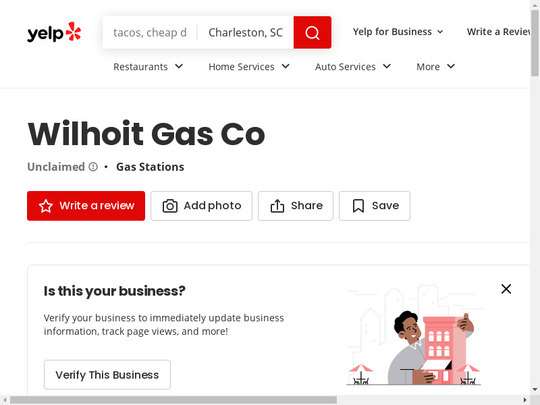Click the Verify This Business button
The image size is (540, 405).
click(107, 375)
